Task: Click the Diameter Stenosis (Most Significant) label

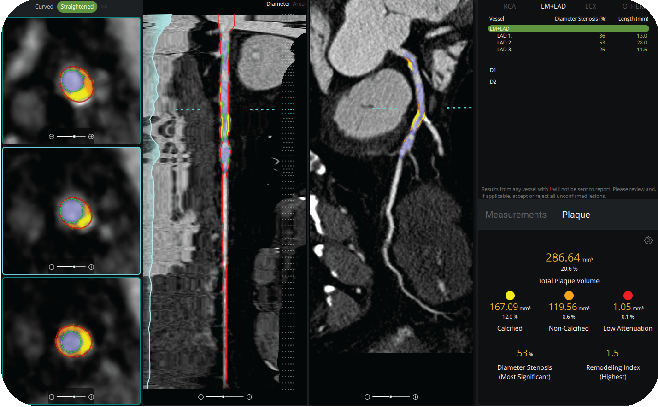Action: (x=525, y=372)
